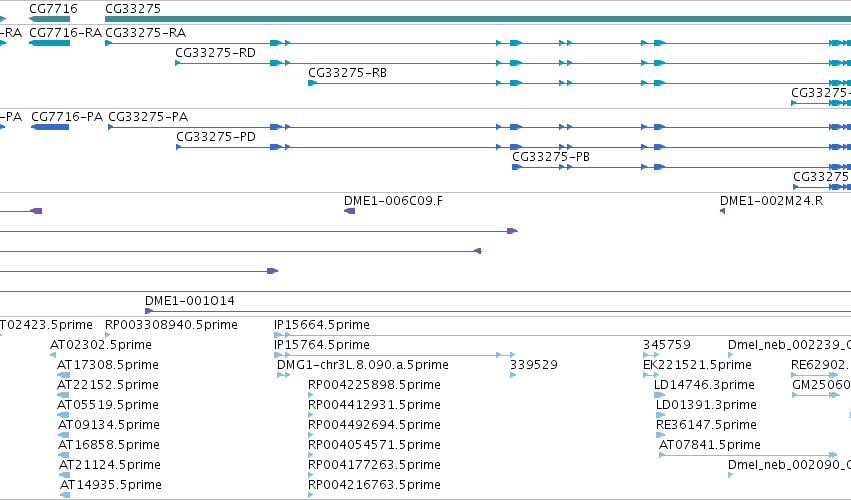
Task: Select the IP15664.5prime EST feature
Action: click(x=562, y=336)
